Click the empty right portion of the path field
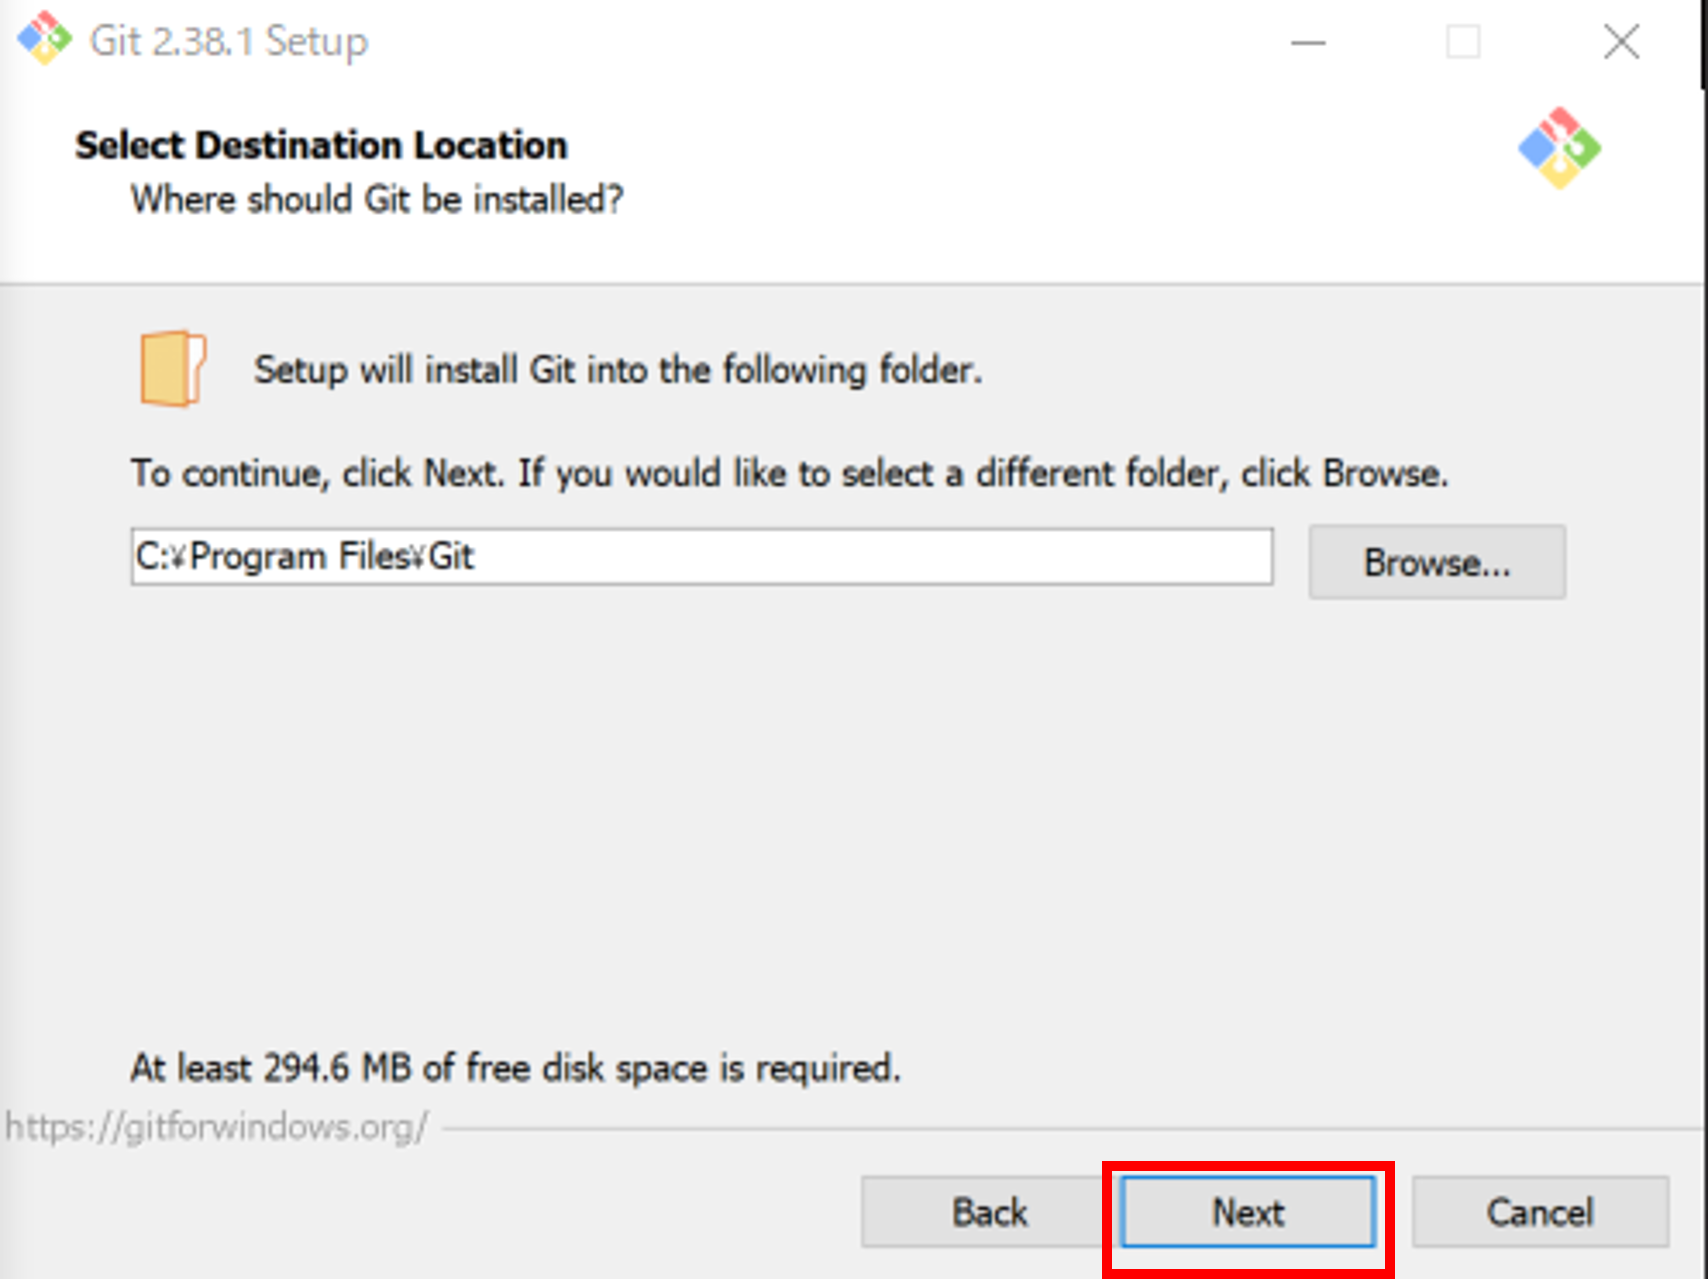The image size is (1708, 1279). pyautogui.click(x=900, y=556)
